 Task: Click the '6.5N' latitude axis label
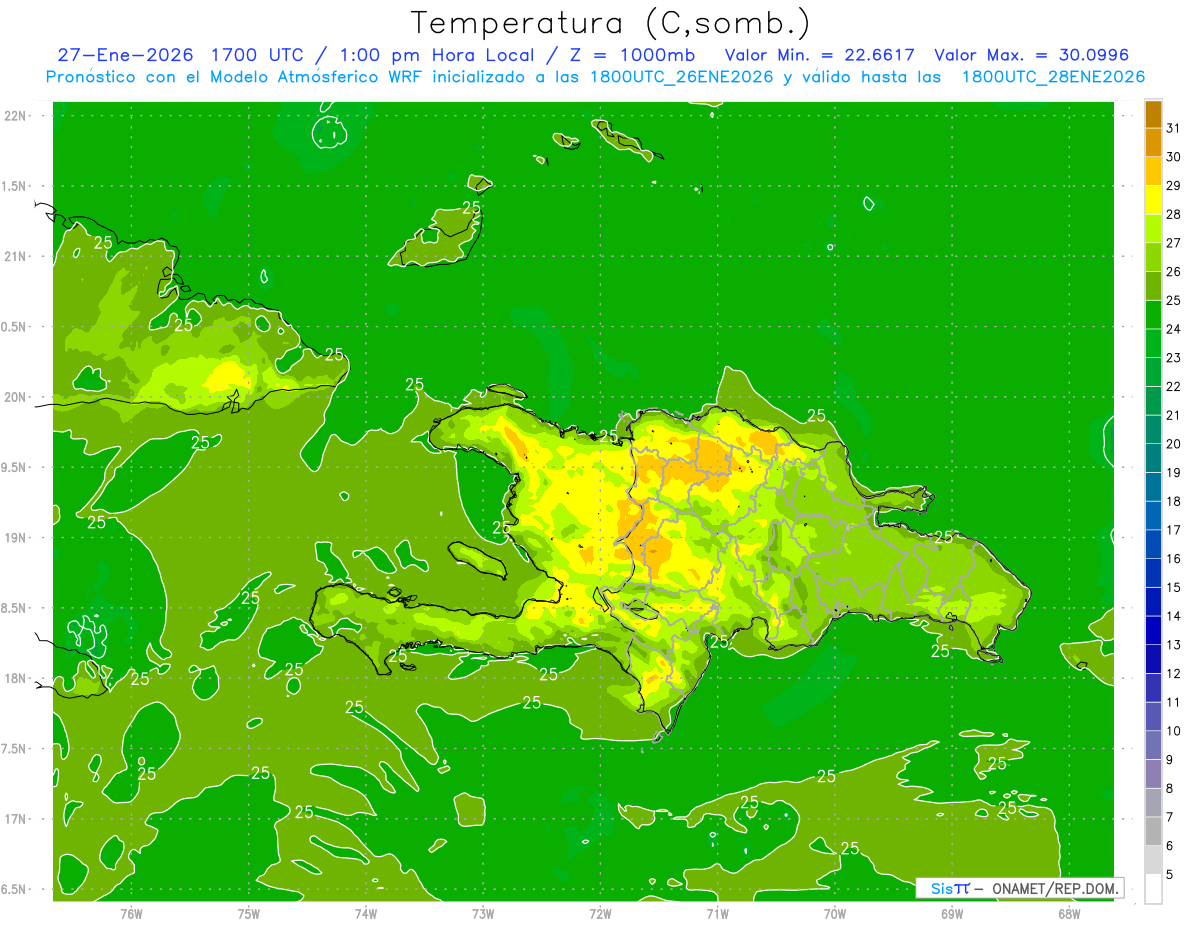pos(15,889)
